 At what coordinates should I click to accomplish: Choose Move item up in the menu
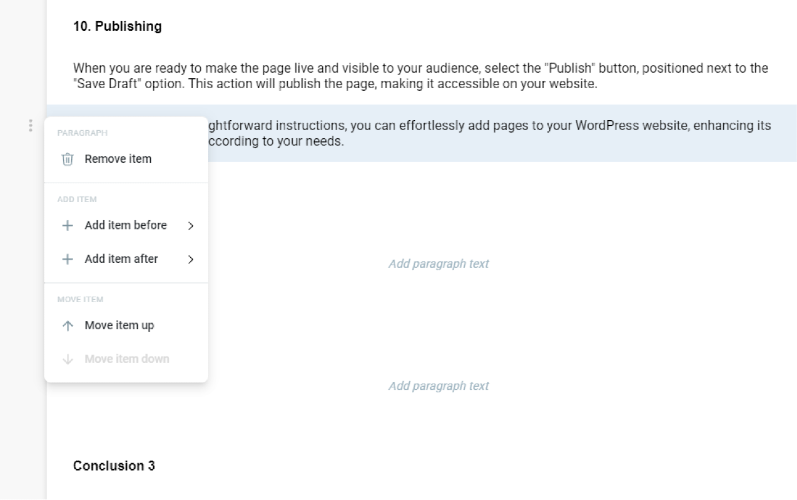(126, 325)
